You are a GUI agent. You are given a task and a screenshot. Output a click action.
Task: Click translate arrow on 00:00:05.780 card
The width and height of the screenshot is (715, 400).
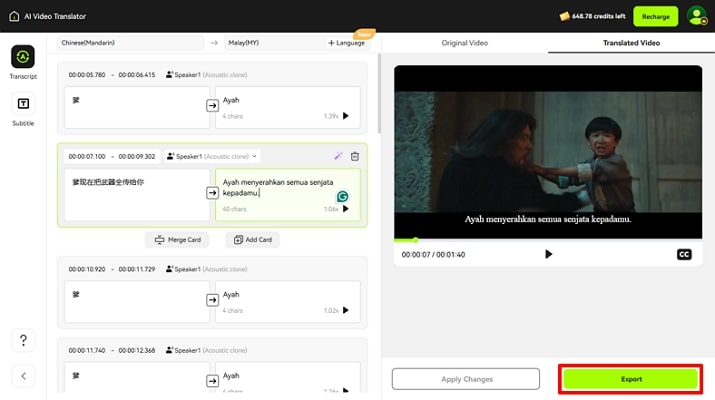point(212,106)
